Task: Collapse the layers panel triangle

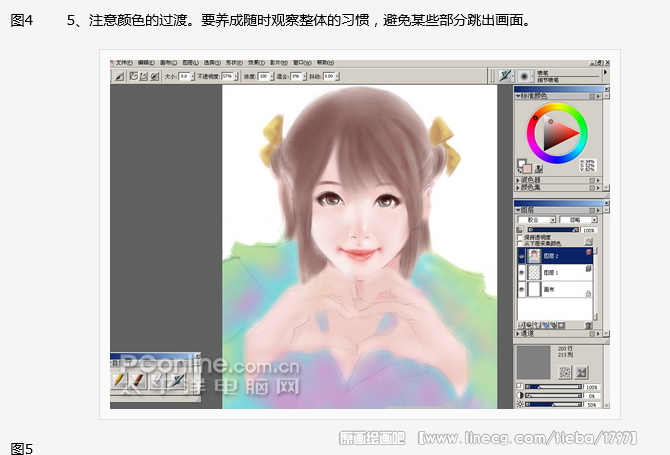Action: (518, 210)
